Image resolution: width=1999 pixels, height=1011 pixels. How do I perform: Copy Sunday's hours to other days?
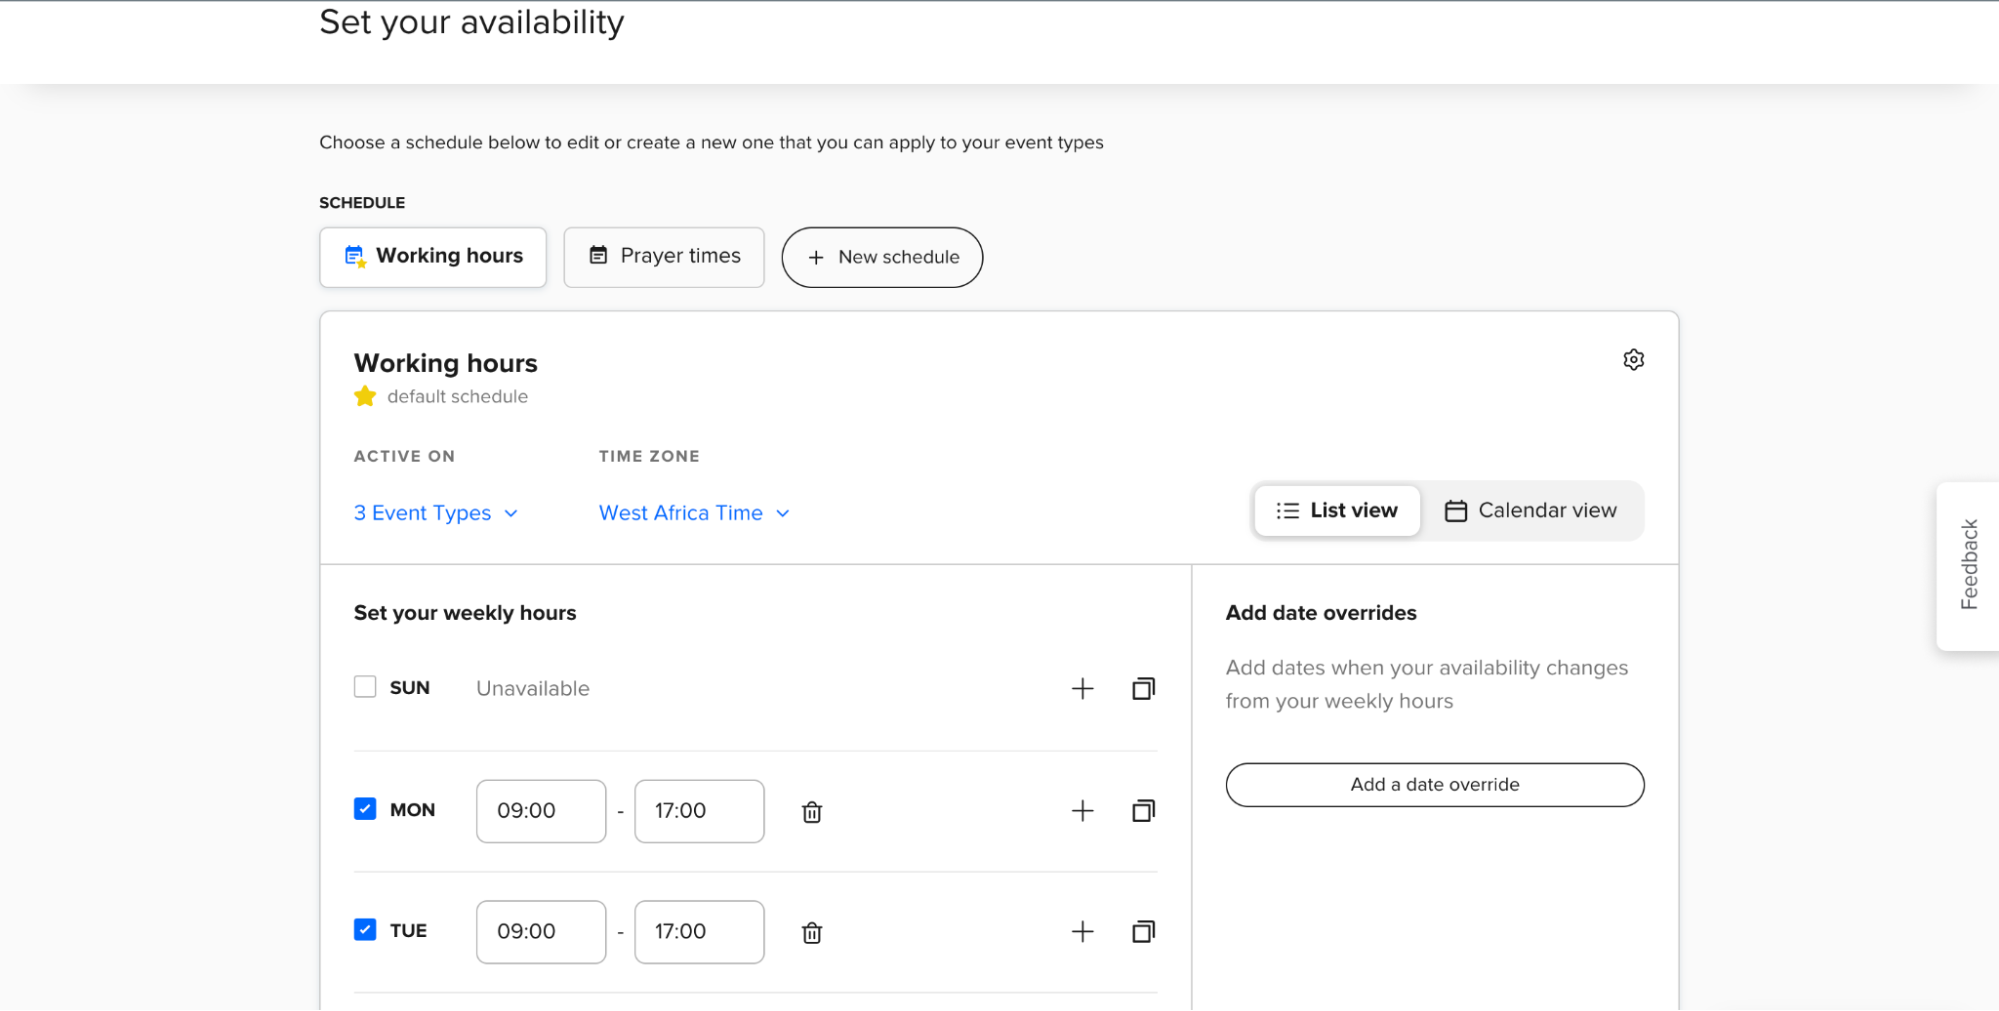coord(1143,689)
